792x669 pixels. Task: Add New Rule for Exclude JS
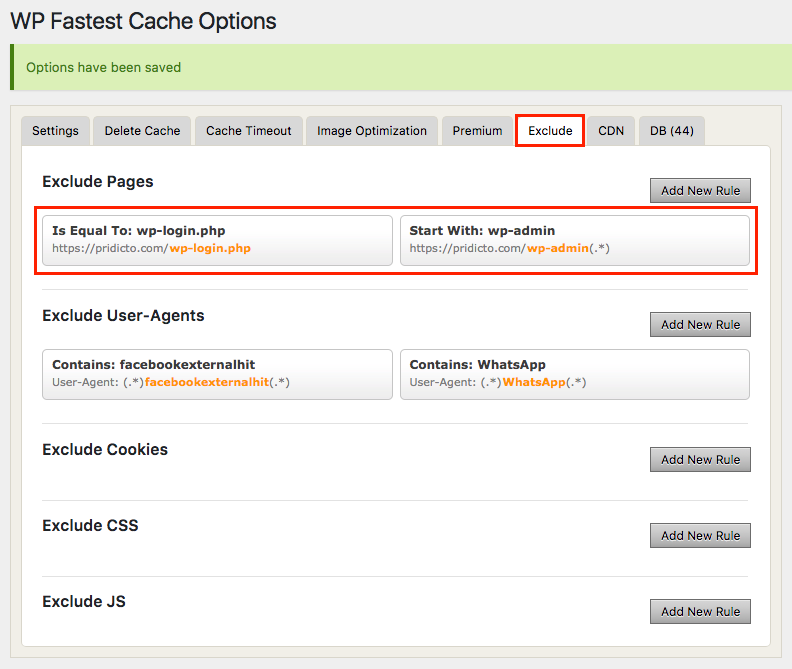click(700, 612)
